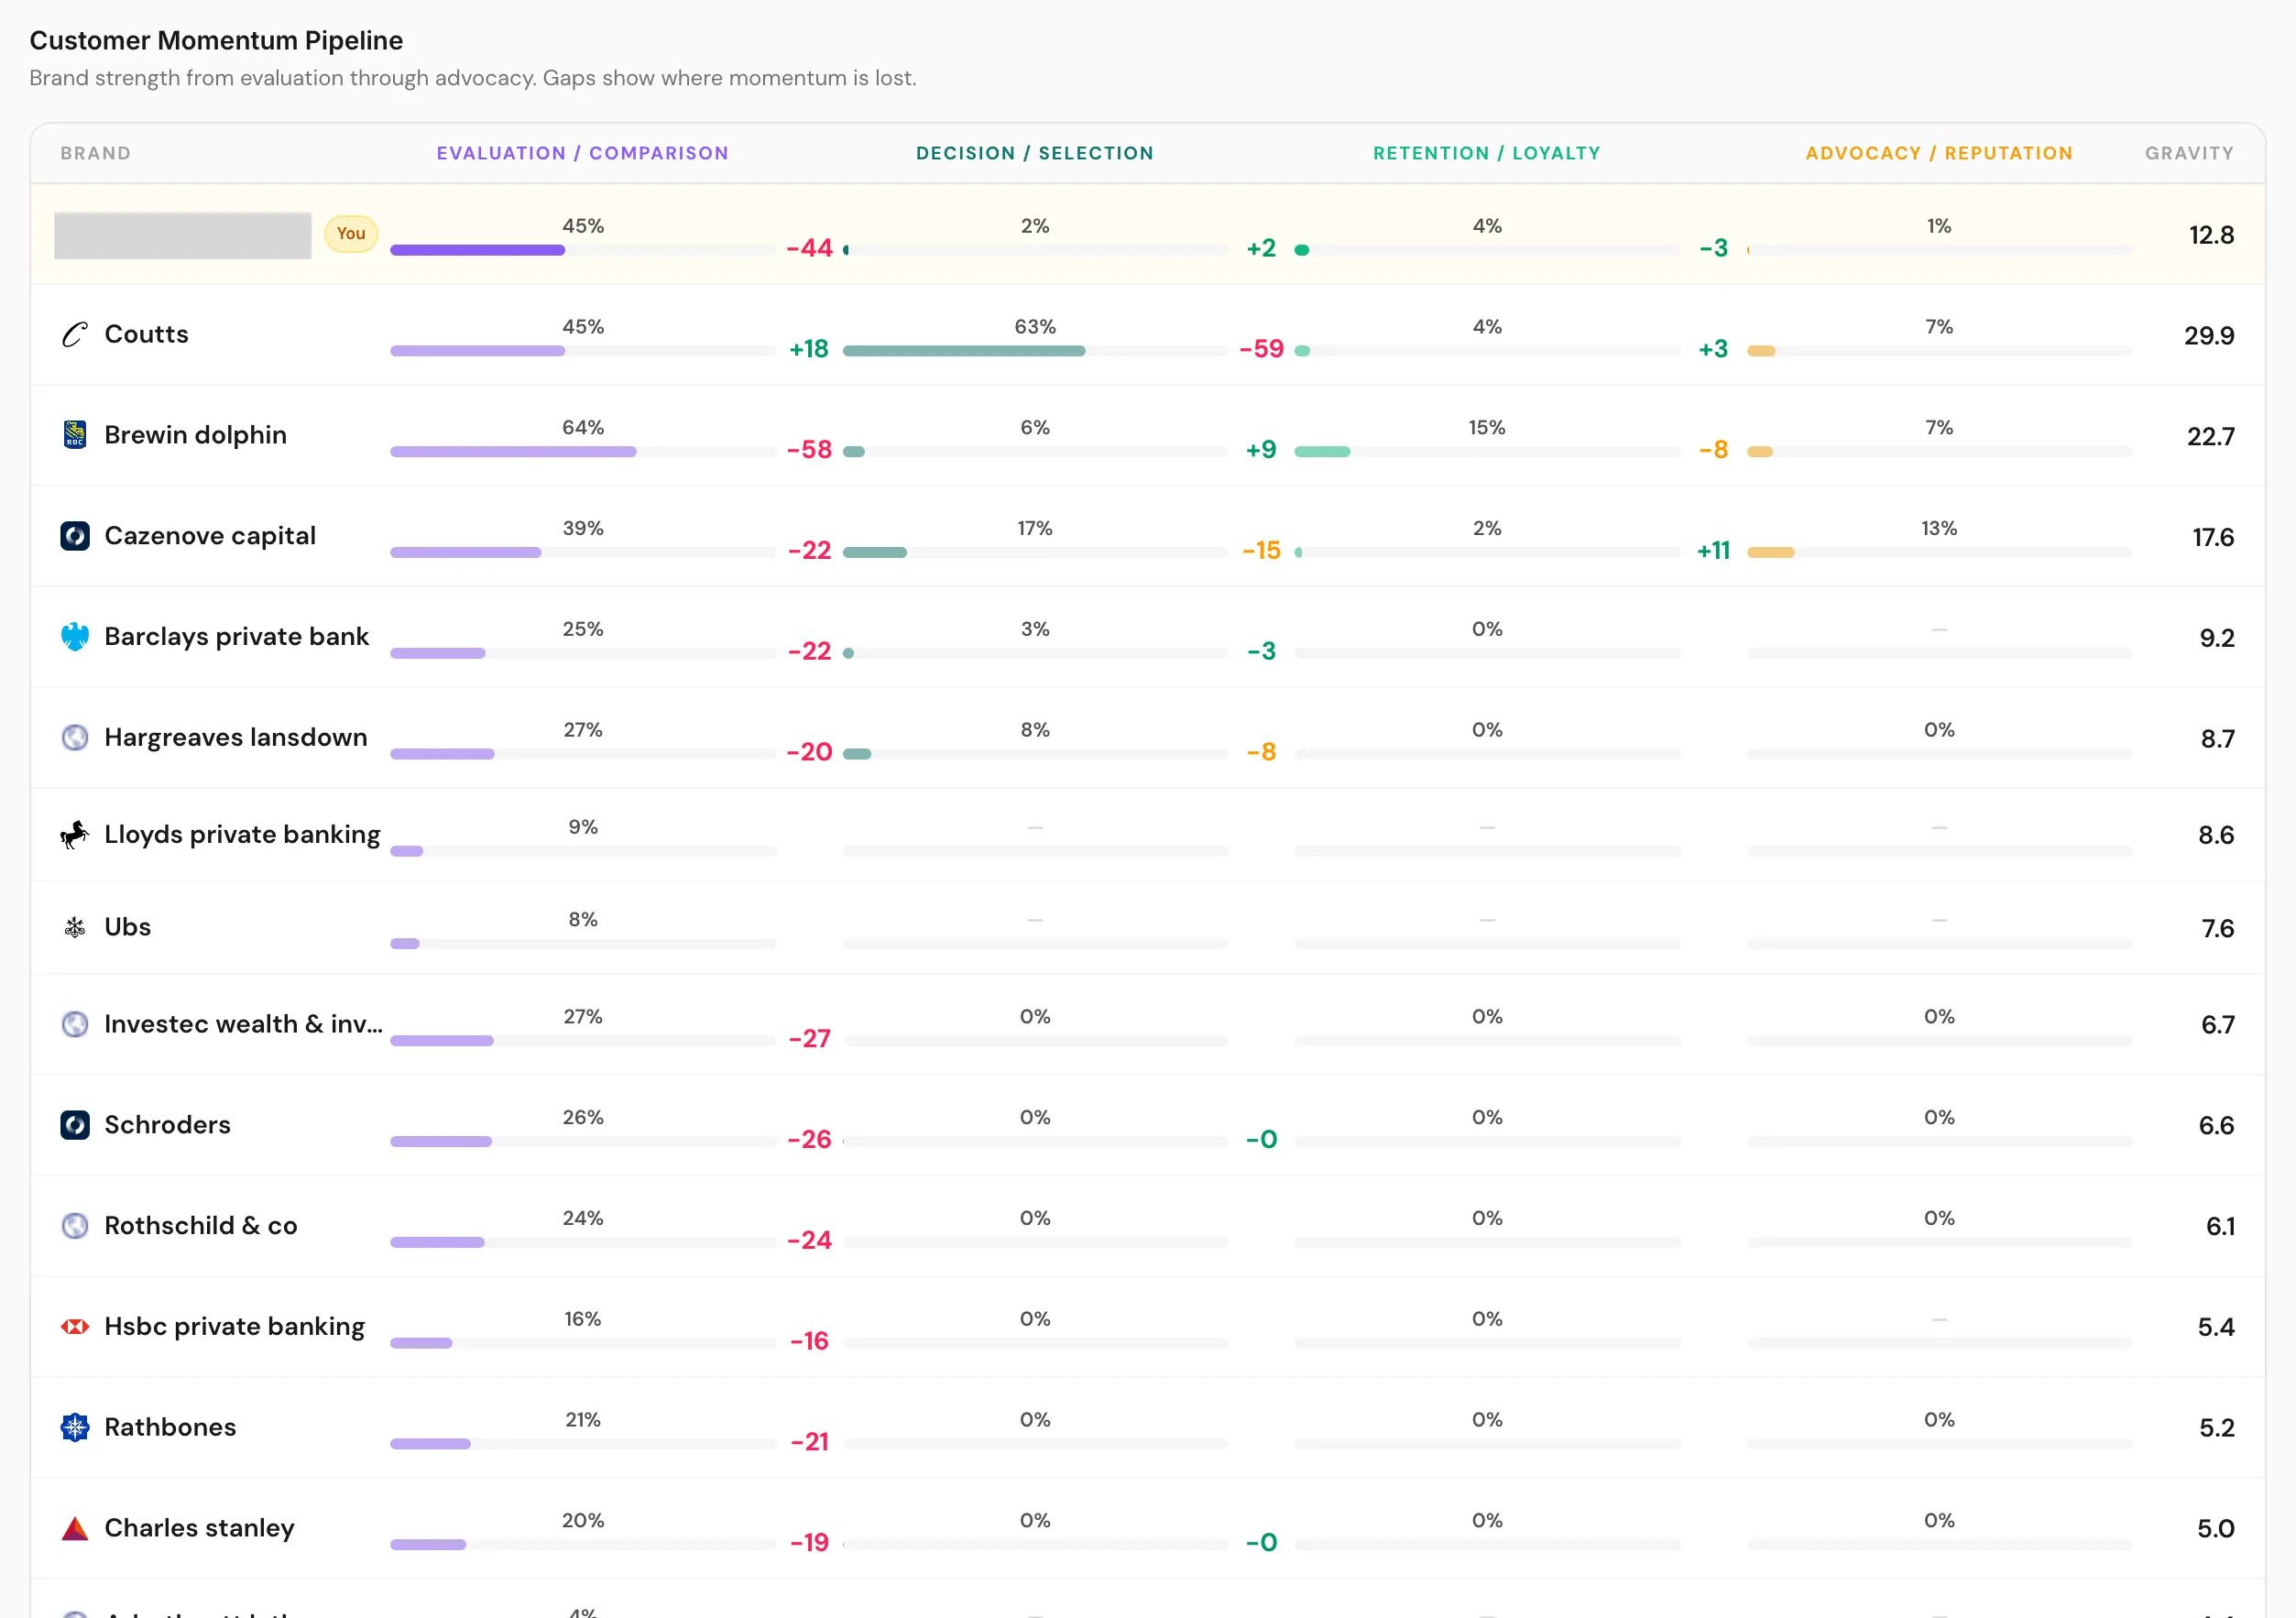Image resolution: width=2296 pixels, height=1618 pixels.
Task: Click the Ubs 8% evaluation value
Action: coord(583,919)
